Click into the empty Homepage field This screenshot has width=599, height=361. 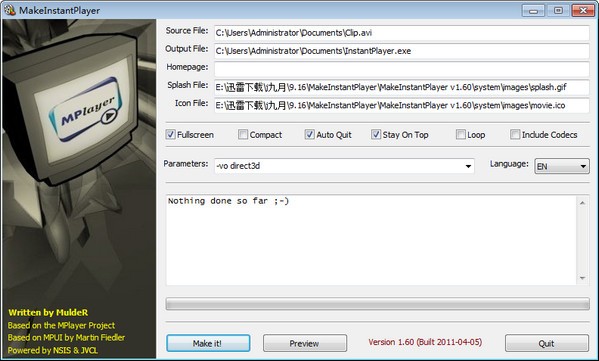[401, 69]
